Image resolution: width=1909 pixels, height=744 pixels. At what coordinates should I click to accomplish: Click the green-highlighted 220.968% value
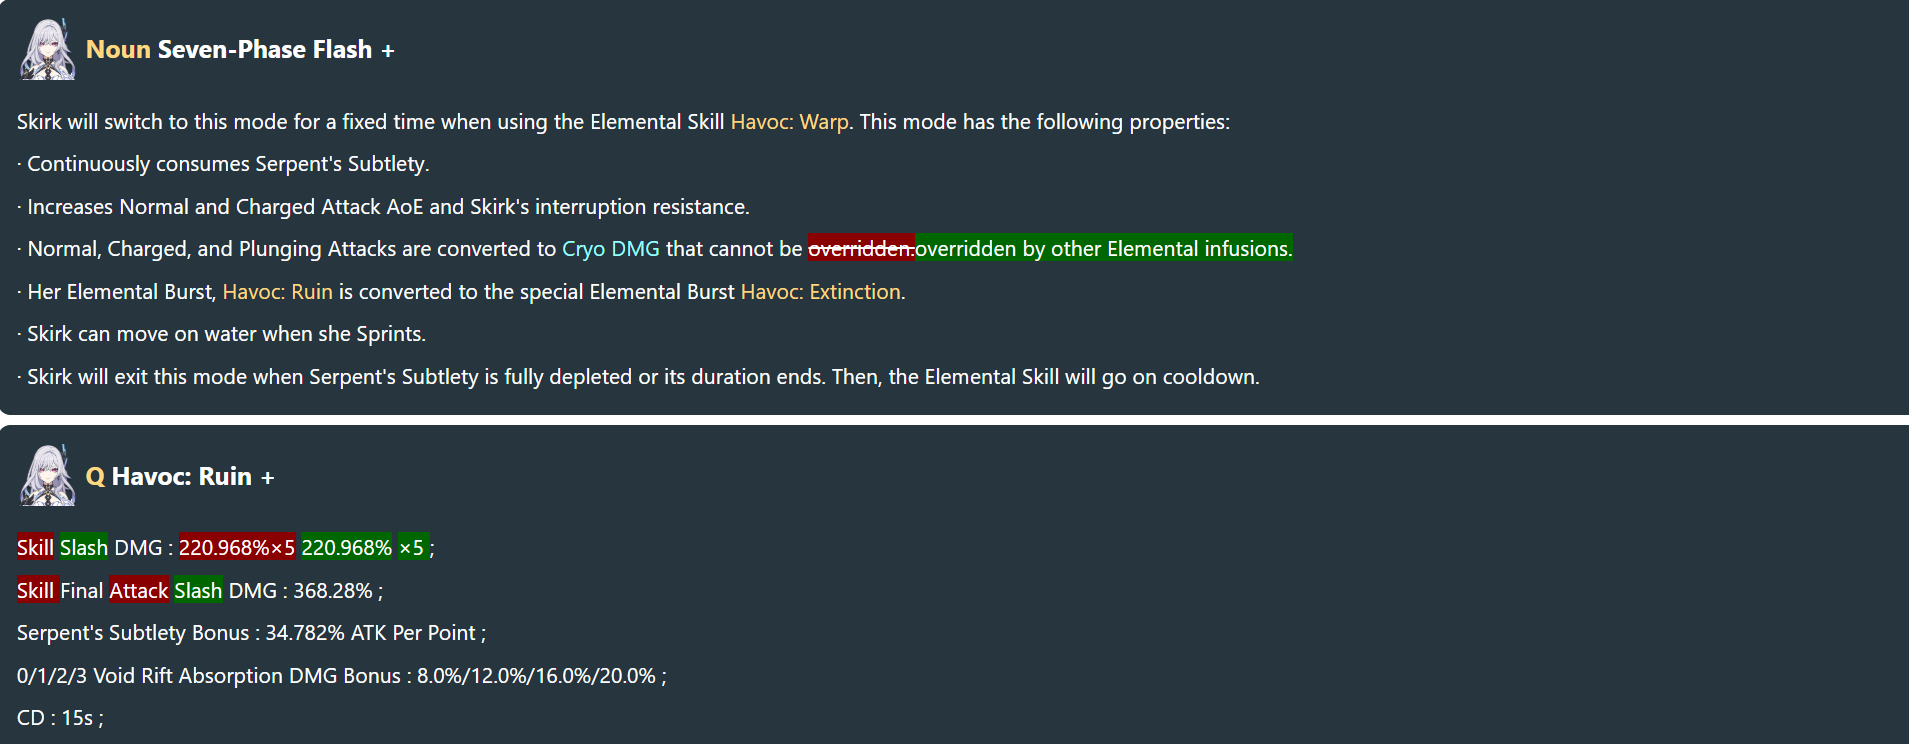pyautogui.click(x=347, y=548)
